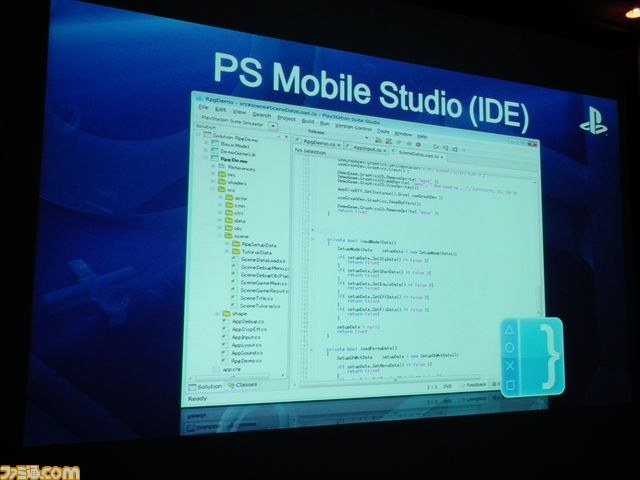This screenshot has height=480, width=640.
Task: Click the actor folder icon
Action: [x=229, y=198]
